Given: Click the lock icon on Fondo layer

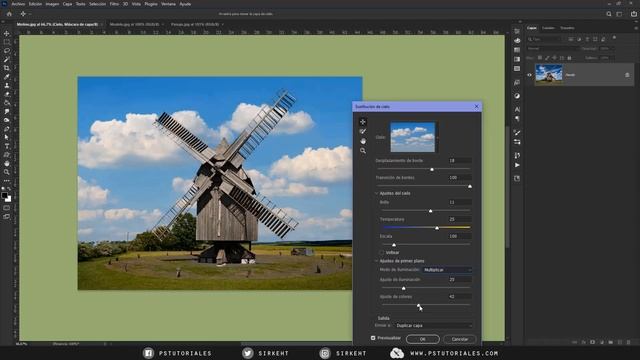Looking at the screenshot, I should [627, 75].
